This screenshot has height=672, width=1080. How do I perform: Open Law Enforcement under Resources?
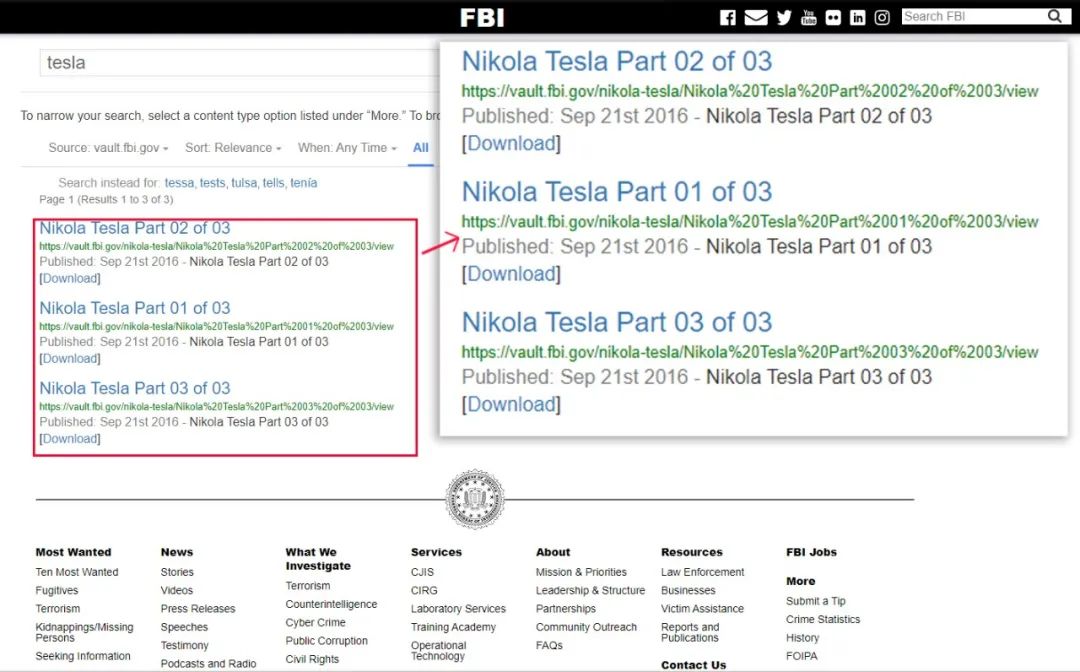pos(703,571)
